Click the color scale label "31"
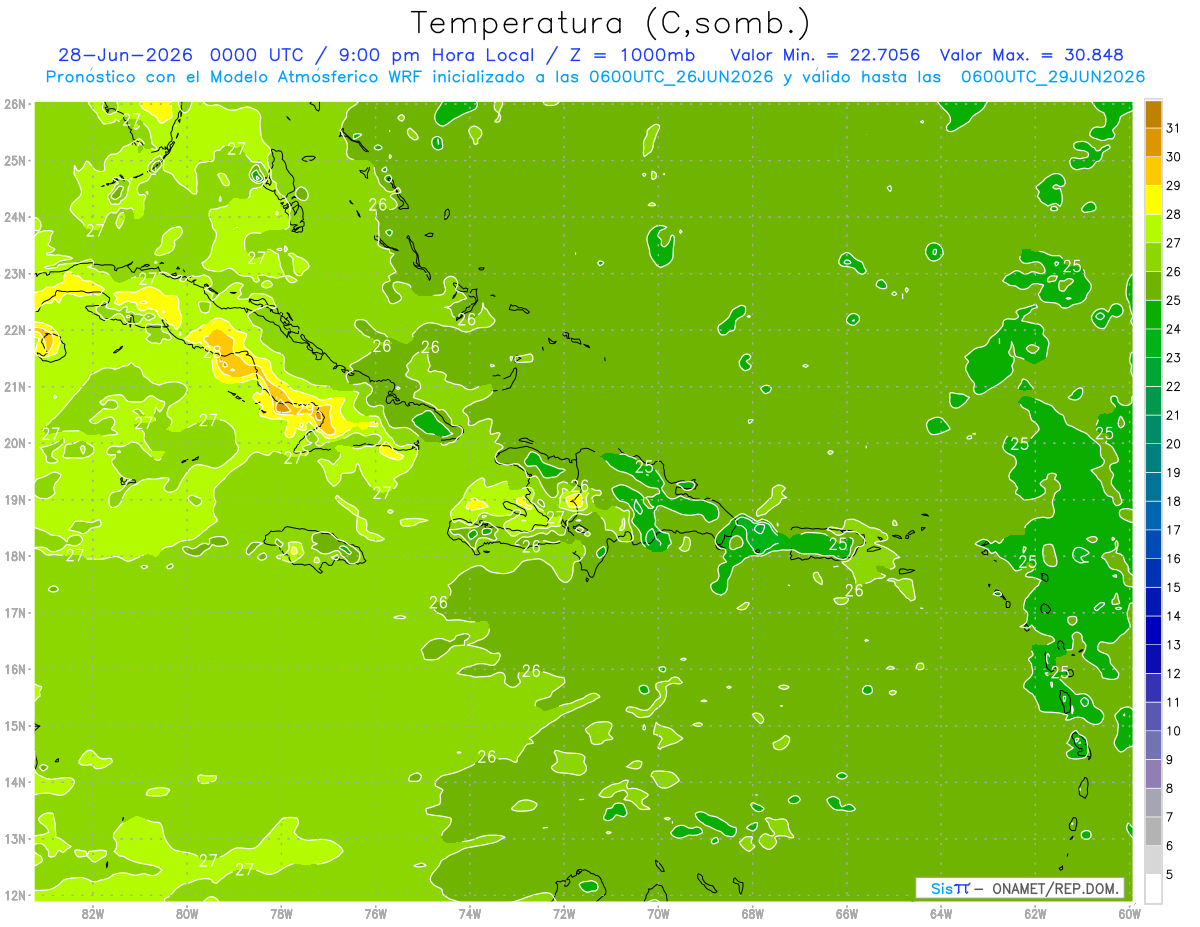This screenshot has width=1200, height=927. pyautogui.click(x=1173, y=128)
